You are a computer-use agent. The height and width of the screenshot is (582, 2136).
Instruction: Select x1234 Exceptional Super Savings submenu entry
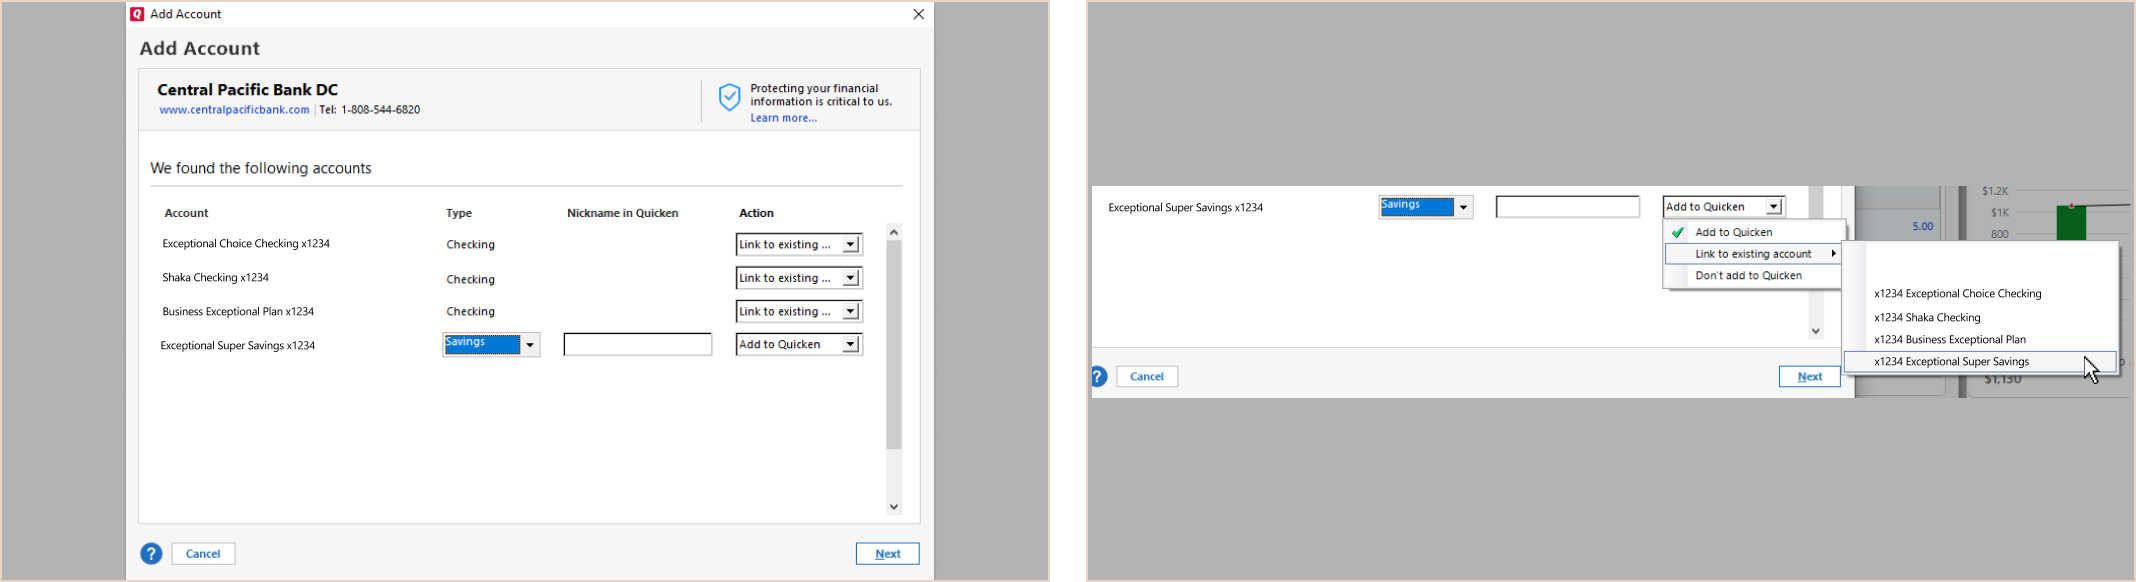tap(1980, 362)
